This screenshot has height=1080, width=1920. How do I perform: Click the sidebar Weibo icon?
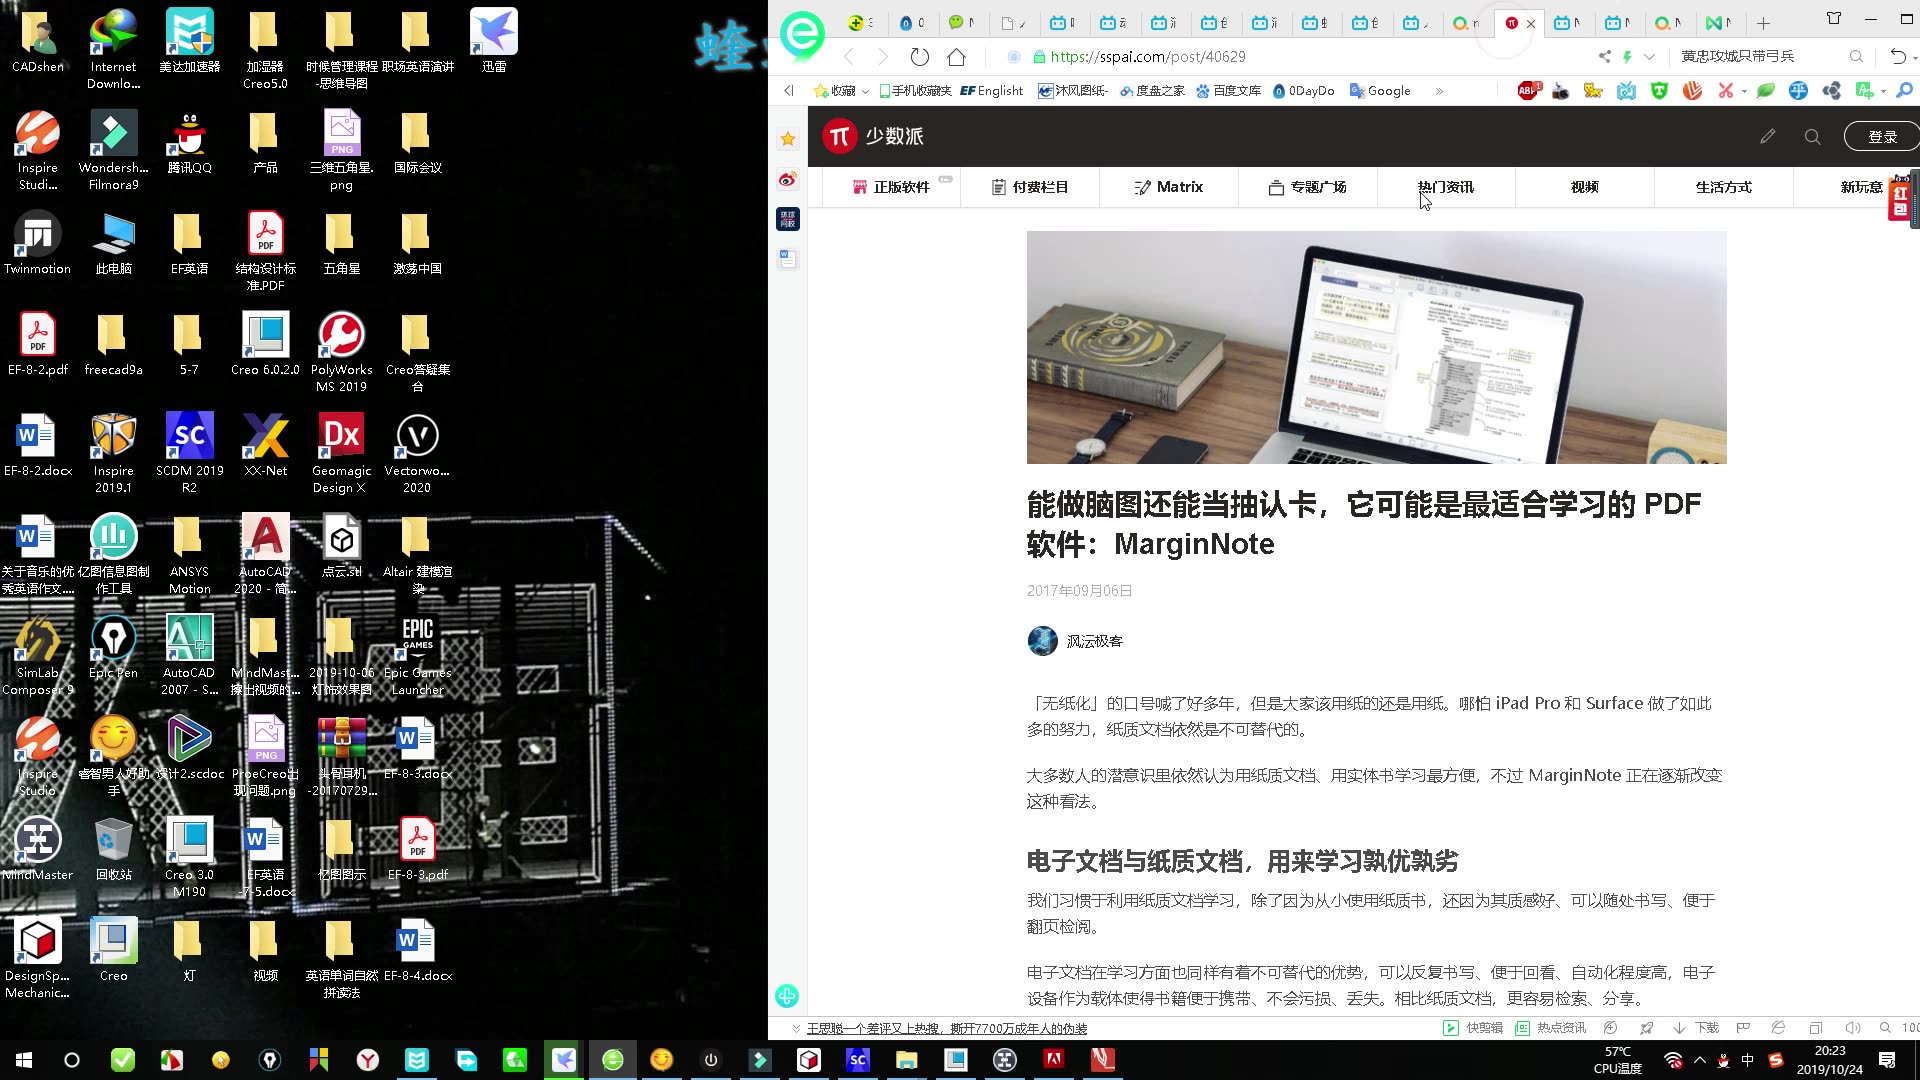click(x=788, y=180)
